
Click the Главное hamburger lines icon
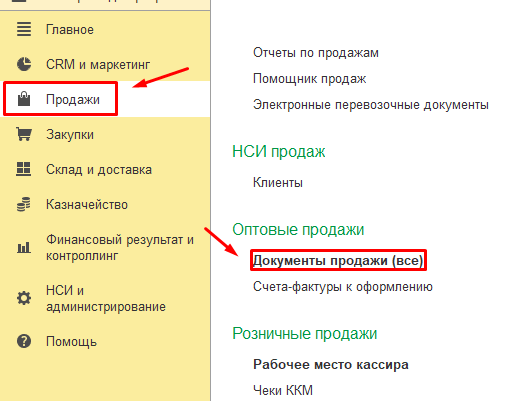click(24, 29)
